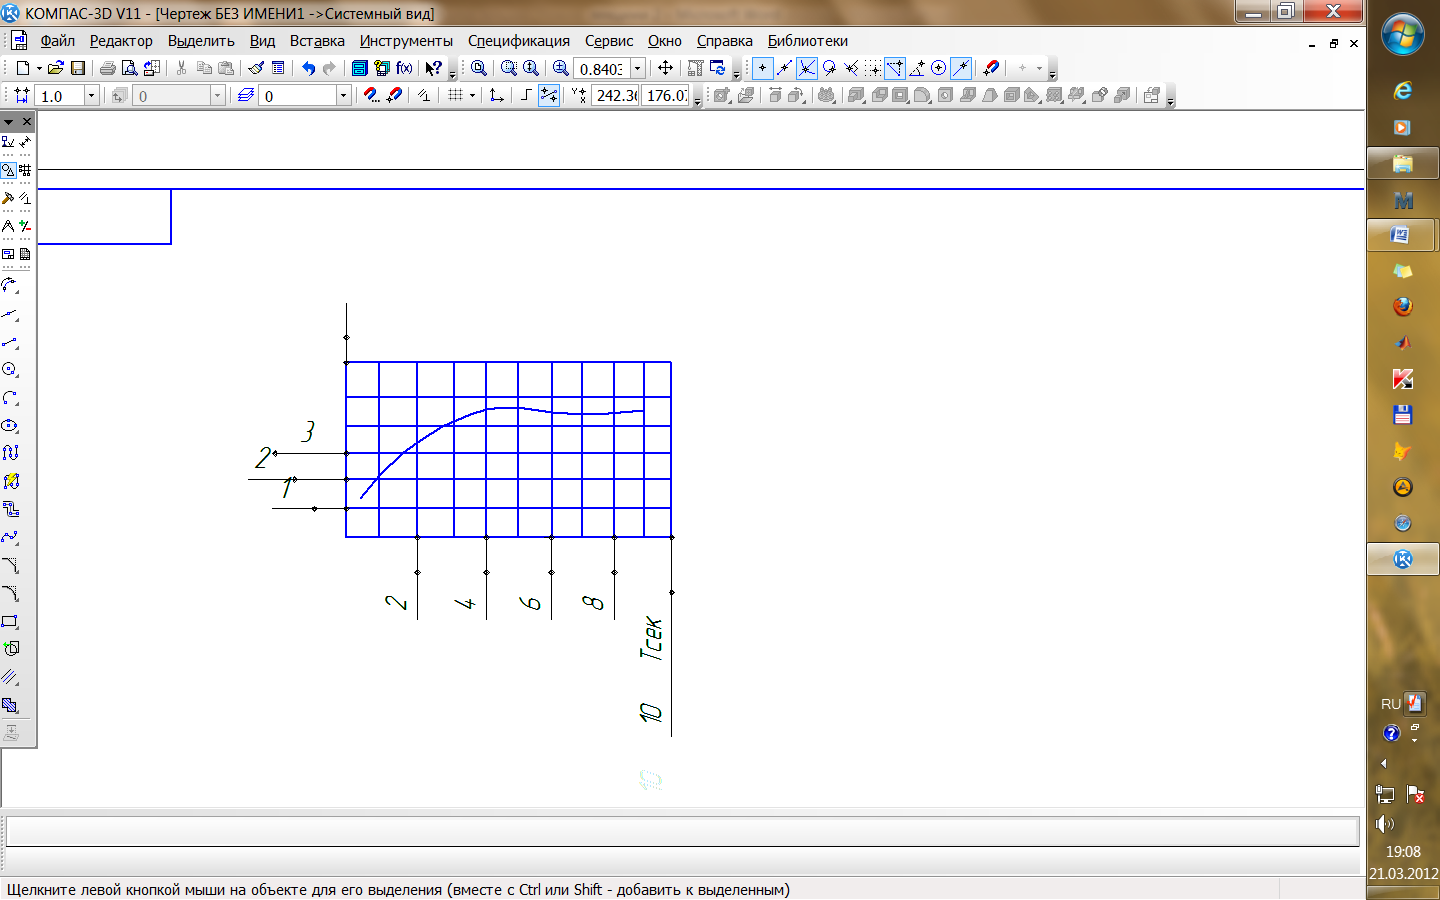Open the Спецификация menu
Viewport: 1440px width, 900px height.
click(518, 41)
